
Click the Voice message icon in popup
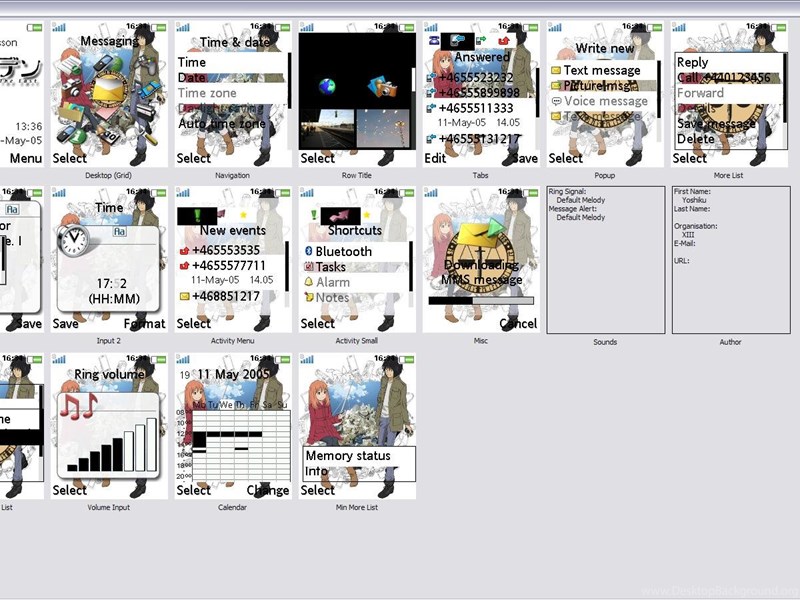pos(555,101)
